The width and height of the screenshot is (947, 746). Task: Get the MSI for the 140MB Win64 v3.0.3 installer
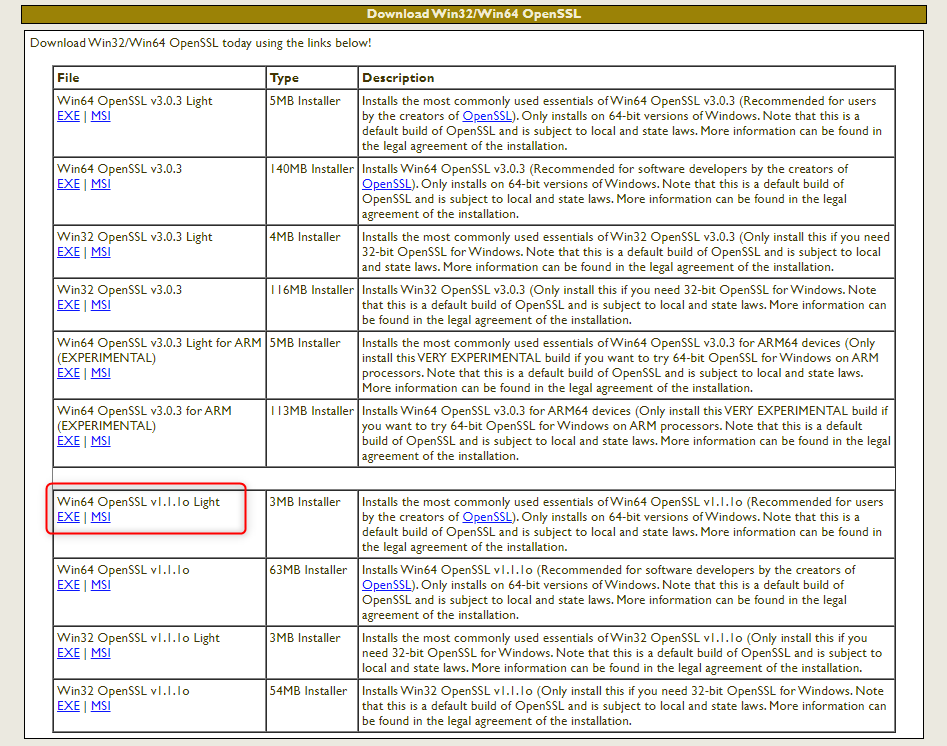tap(101, 184)
